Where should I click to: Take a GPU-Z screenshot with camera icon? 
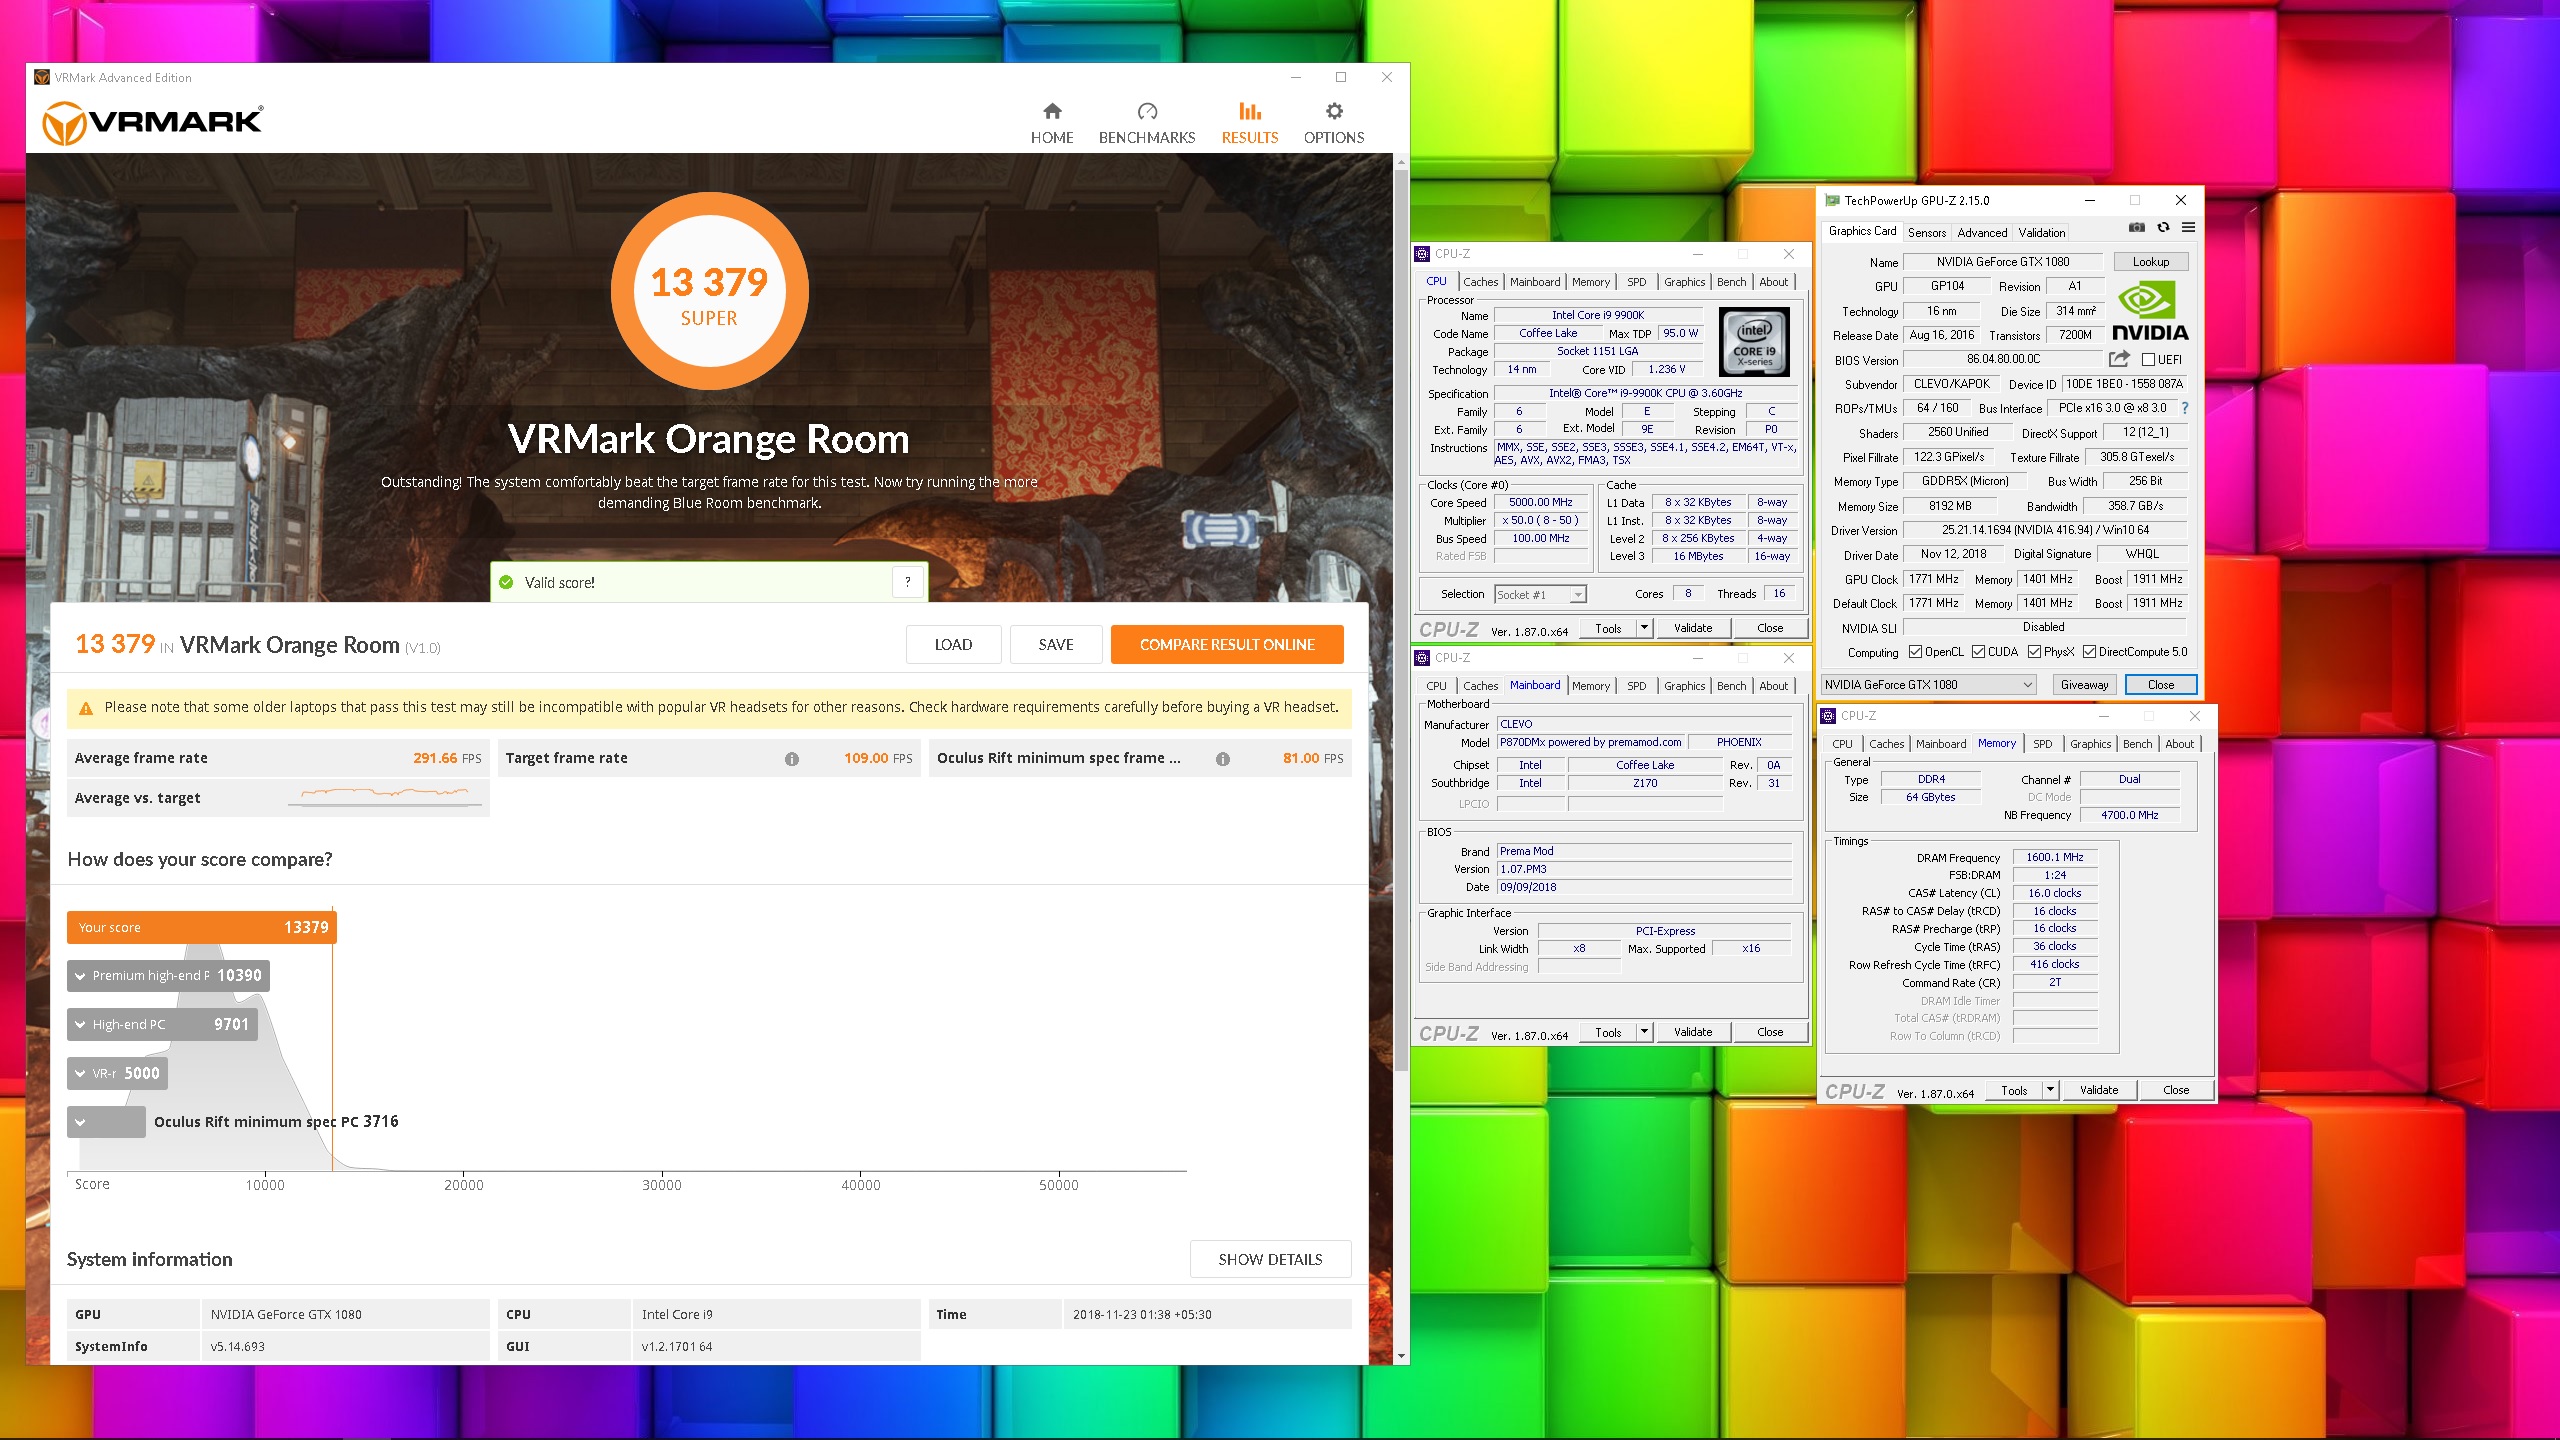[2137, 228]
